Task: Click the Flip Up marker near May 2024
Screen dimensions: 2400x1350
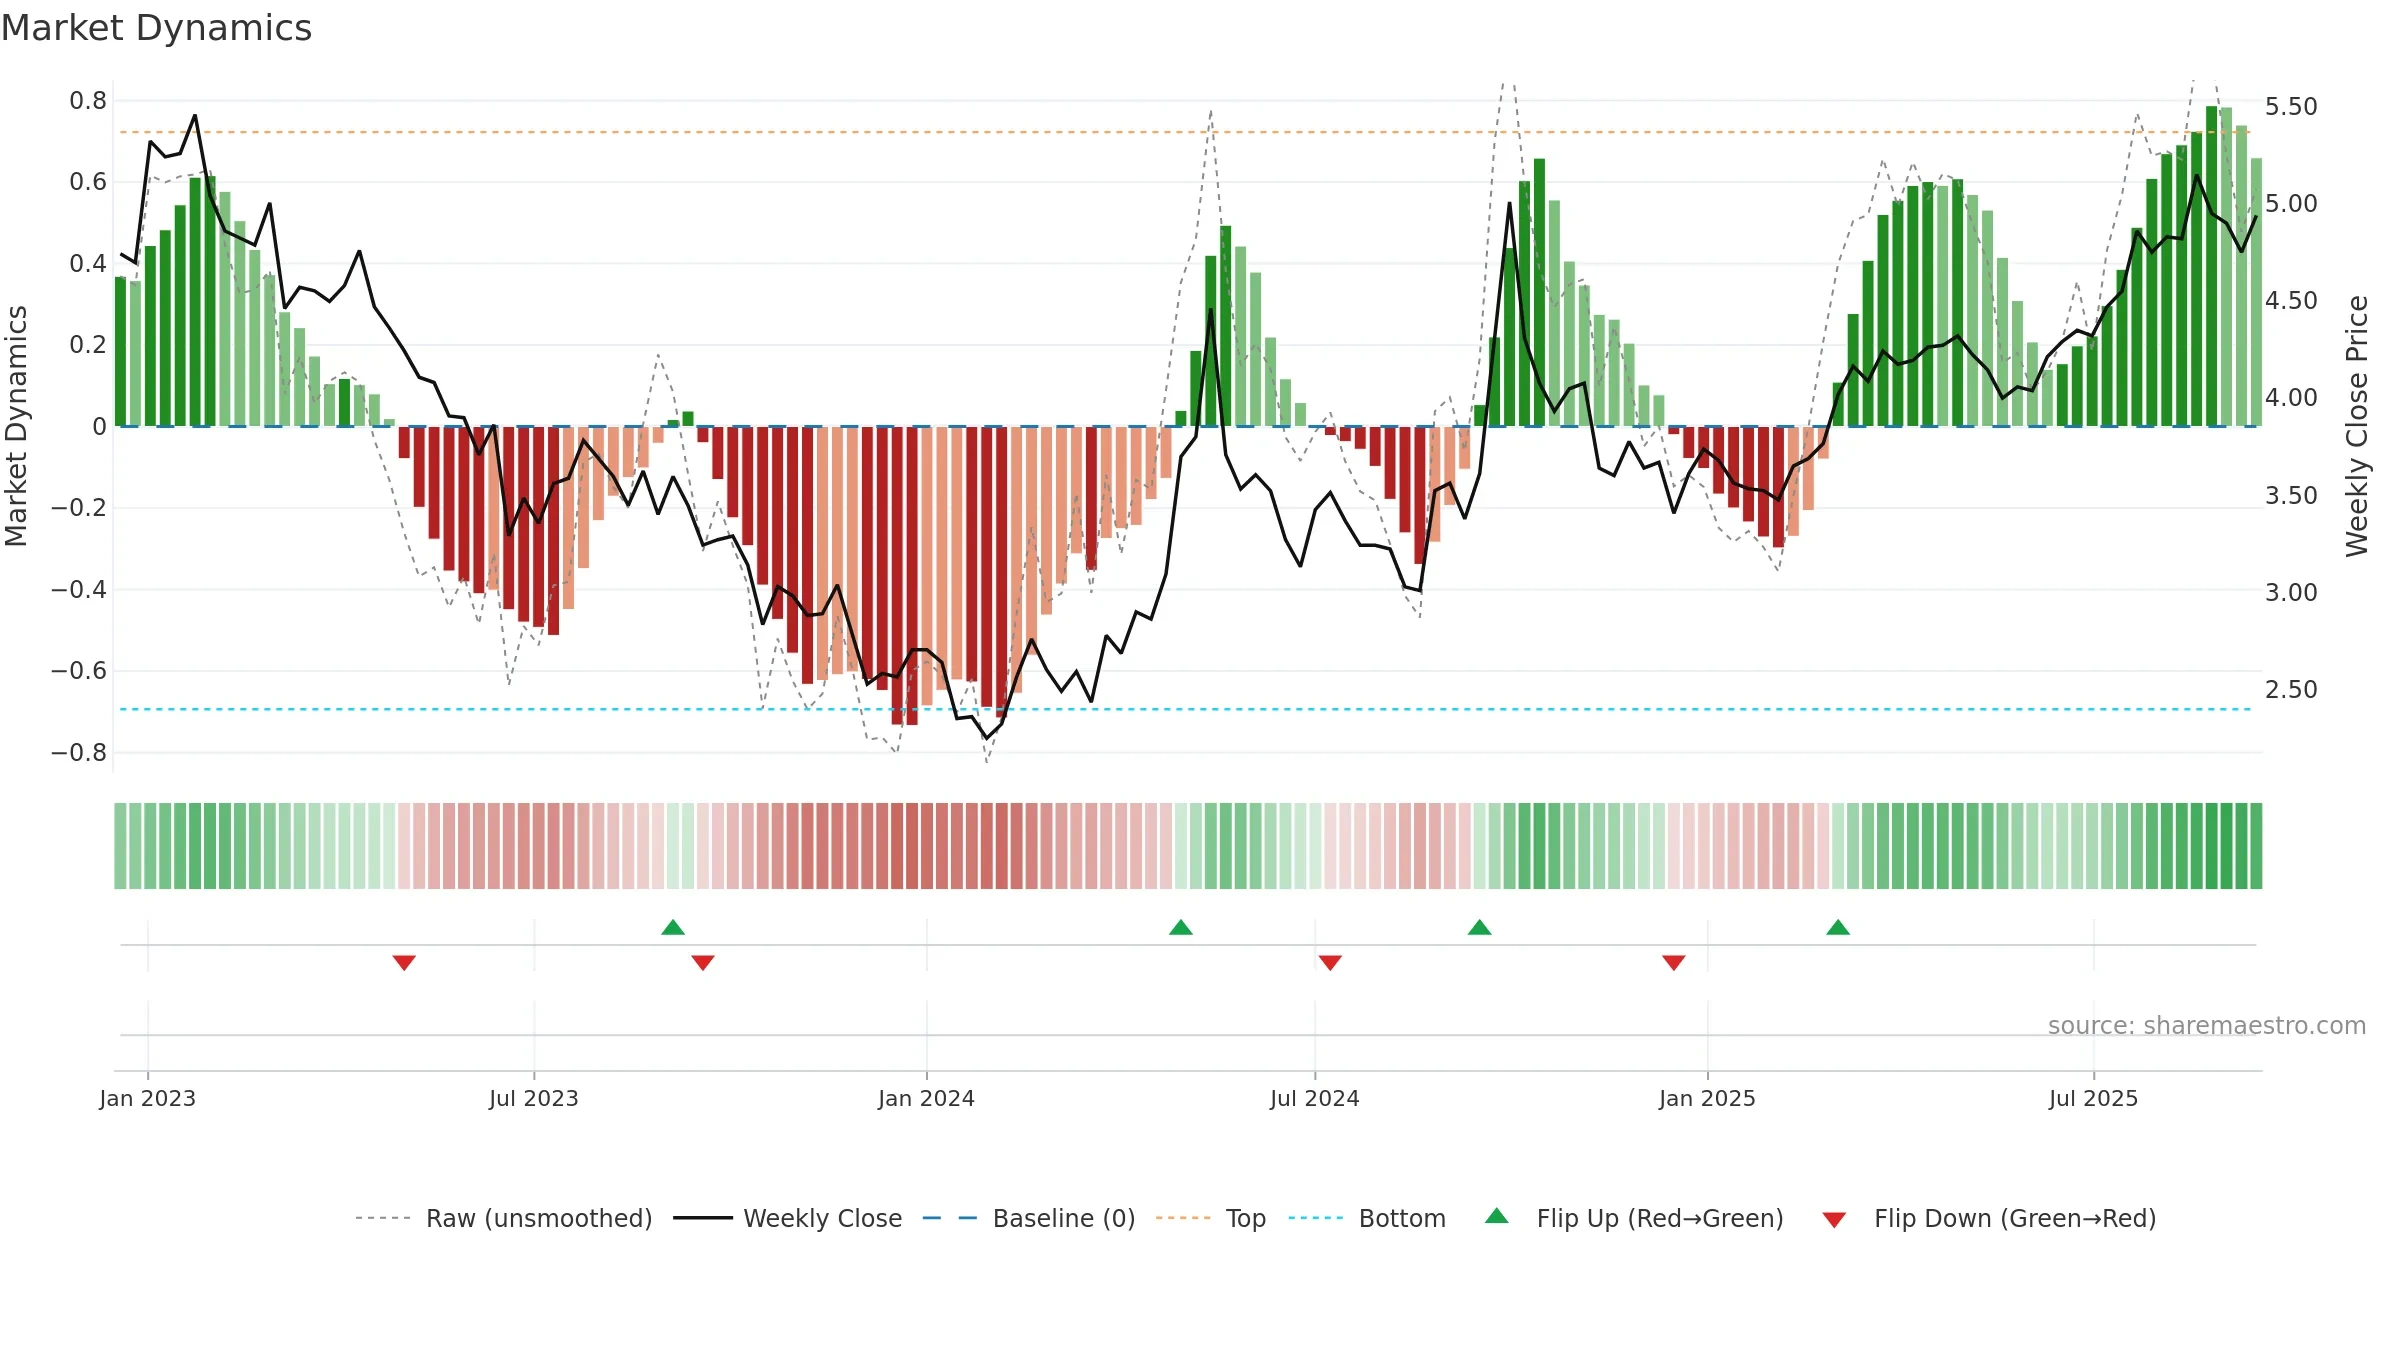Action: point(1181,927)
